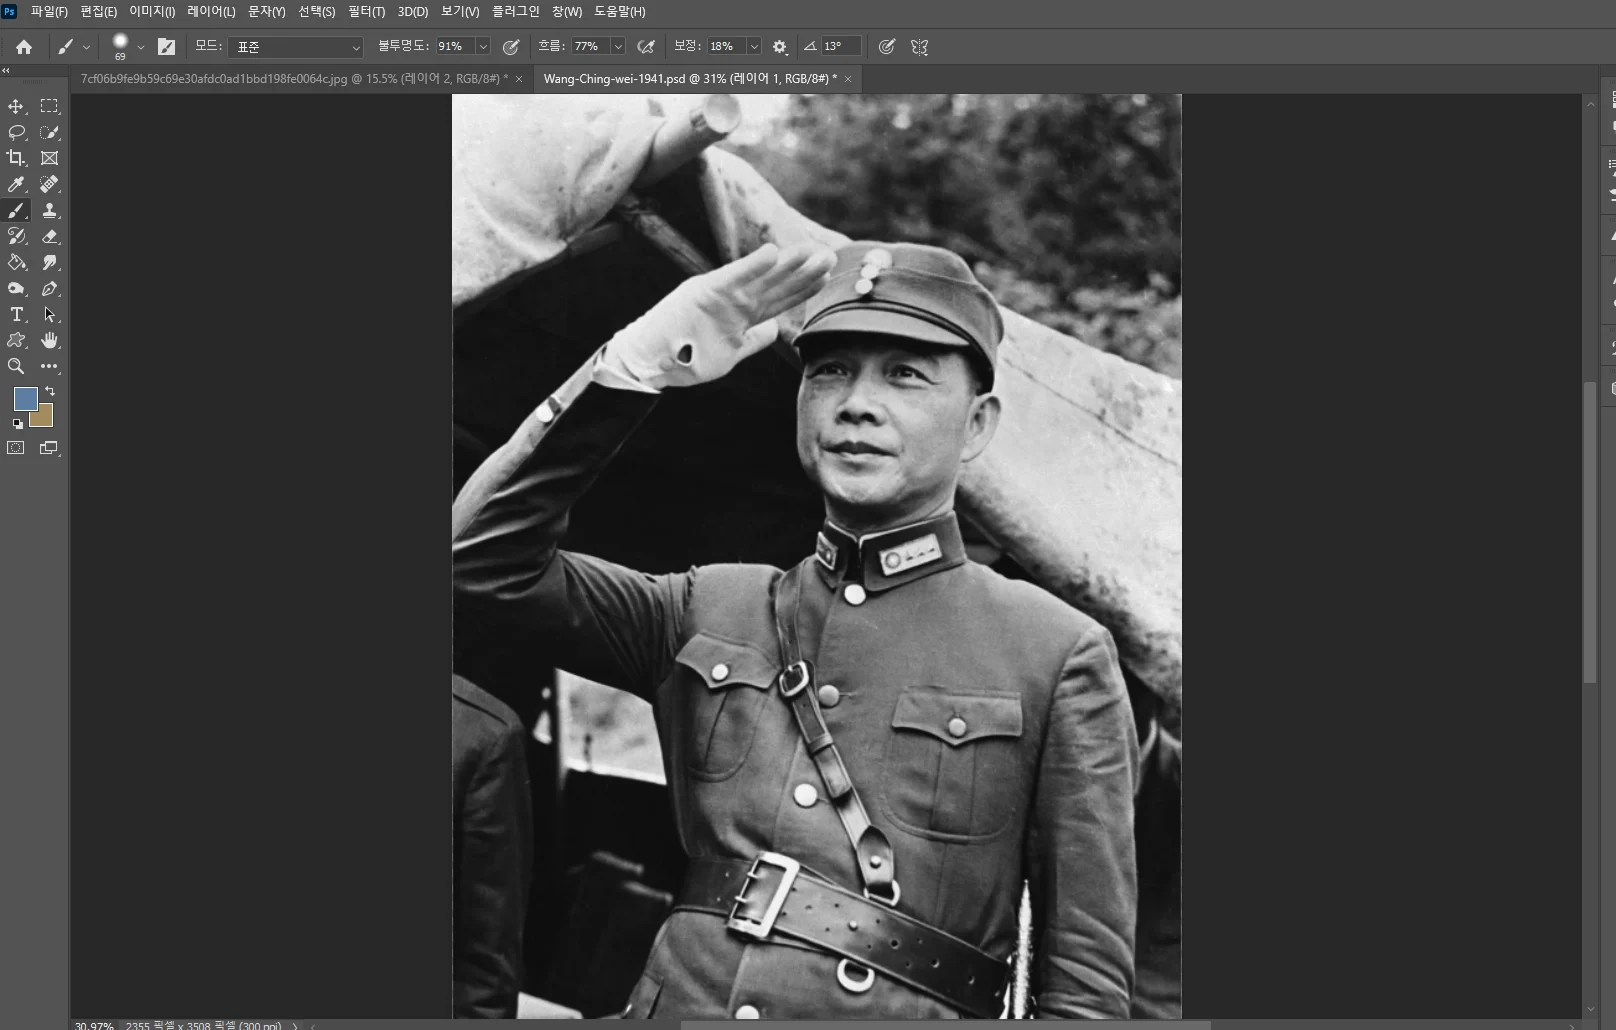
Task: Open the tool preset picker arrow
Action: [87, 47]
